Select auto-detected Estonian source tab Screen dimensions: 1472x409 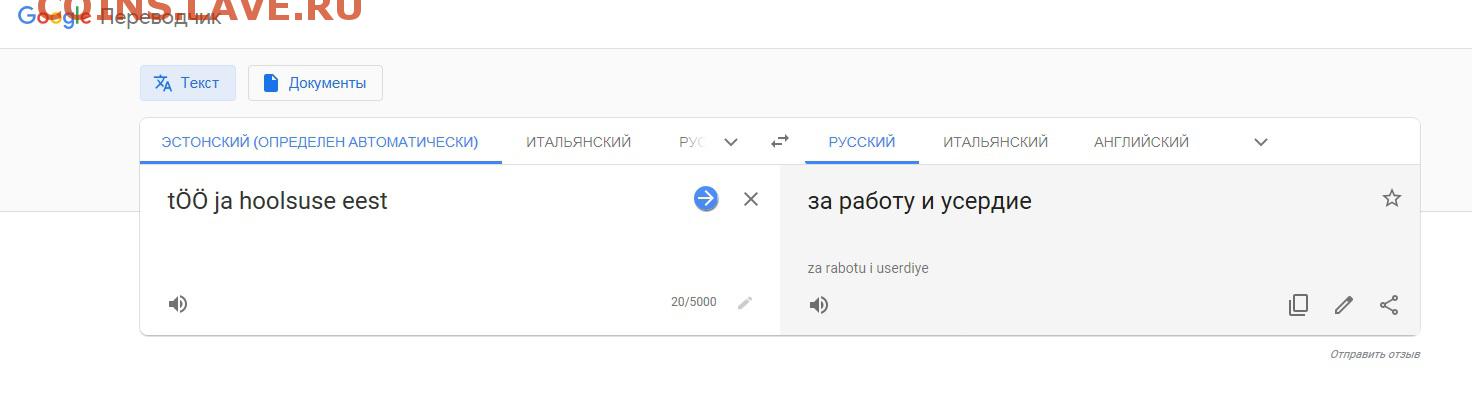tap(320, 142)
